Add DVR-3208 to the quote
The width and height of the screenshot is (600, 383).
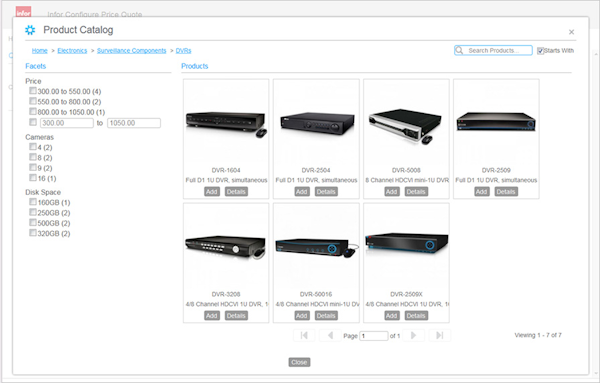(x=212, y=316)
